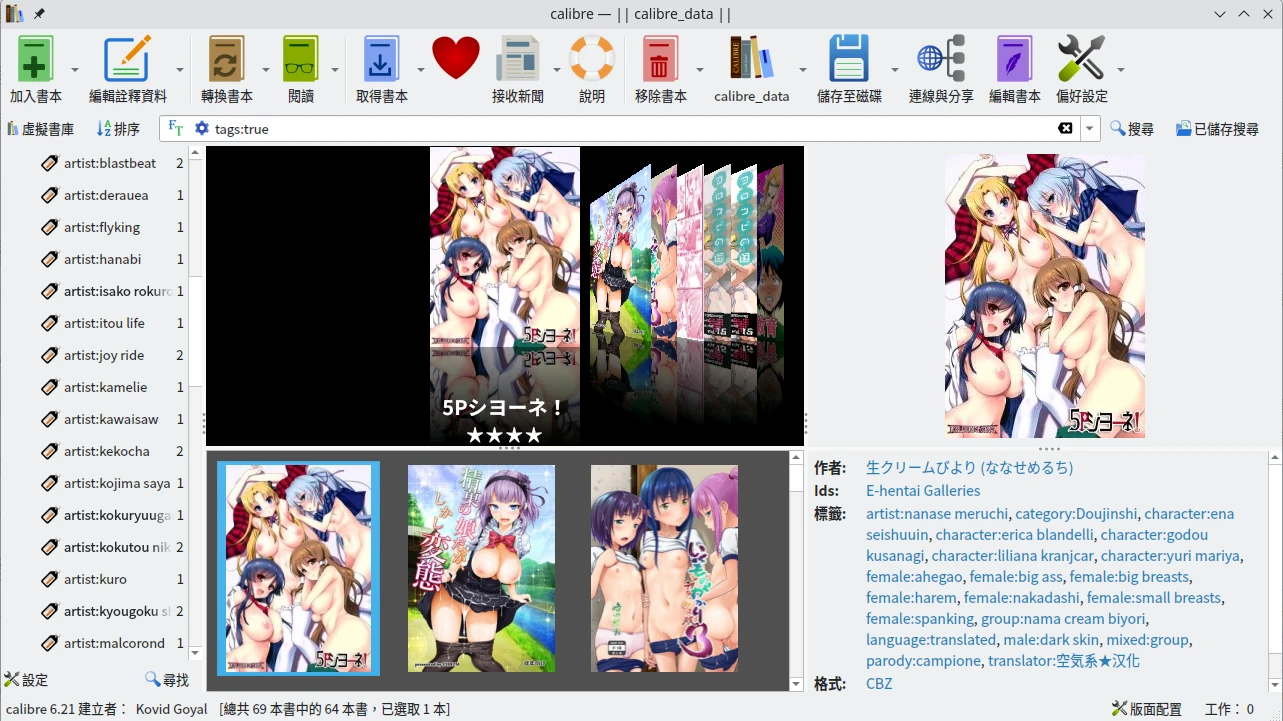Click cover grid scrollbar up arrow

click(x=796, y=459)
